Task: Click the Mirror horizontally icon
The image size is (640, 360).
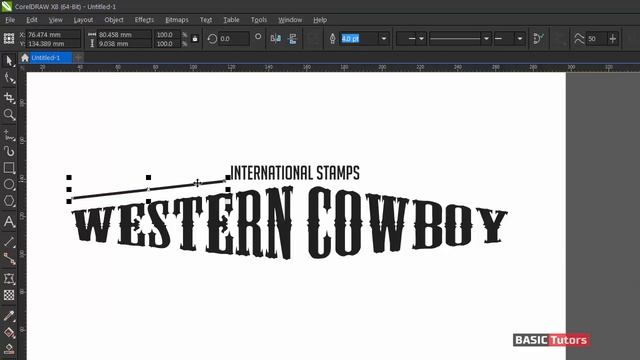Action: click(276, 39)
